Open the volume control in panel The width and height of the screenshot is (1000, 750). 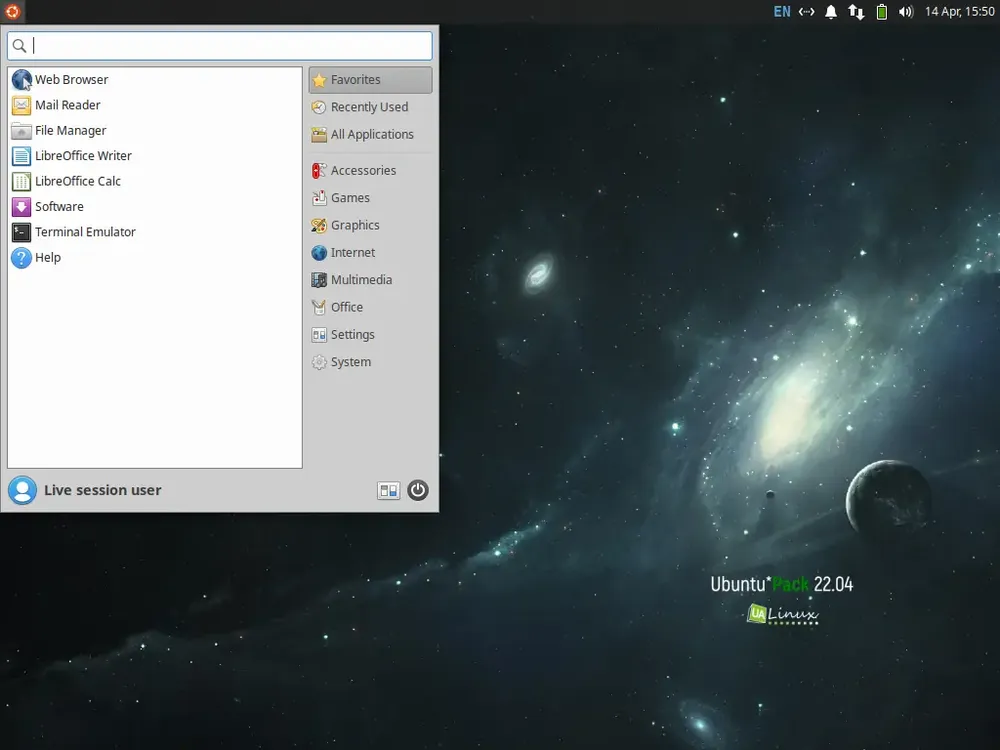pos(906,11)
